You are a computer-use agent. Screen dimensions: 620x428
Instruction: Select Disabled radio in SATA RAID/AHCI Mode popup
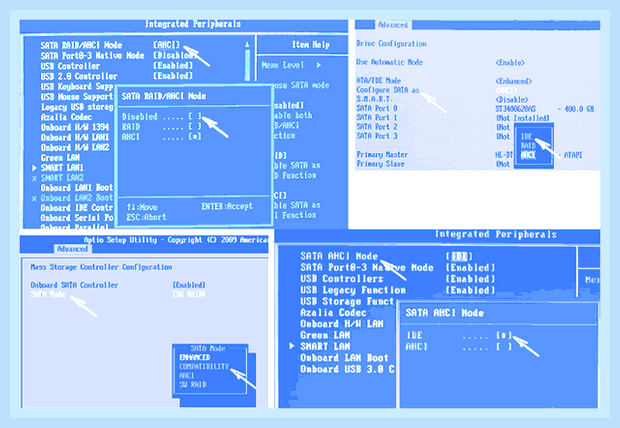195,116
